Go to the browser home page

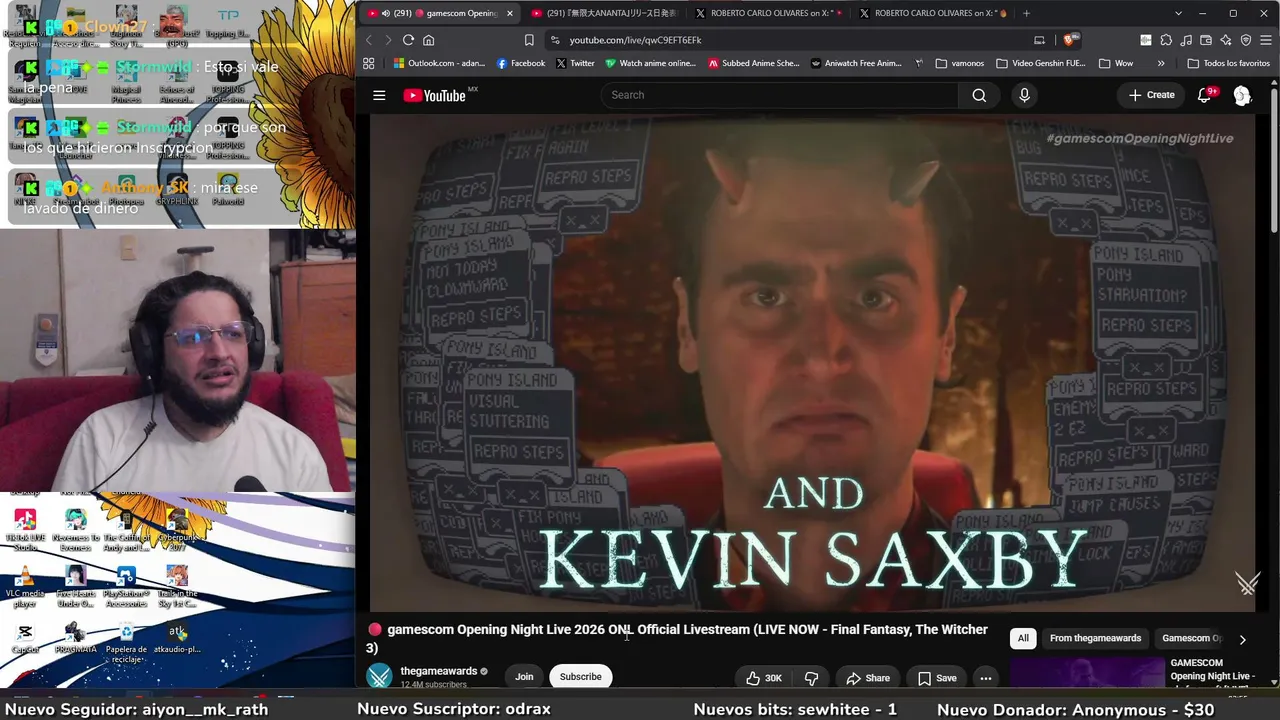429,40
